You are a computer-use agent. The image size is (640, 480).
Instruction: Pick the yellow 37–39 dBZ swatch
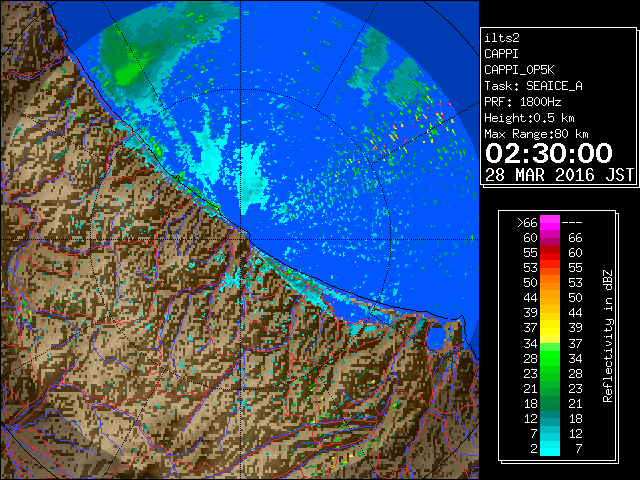(550, 328)
